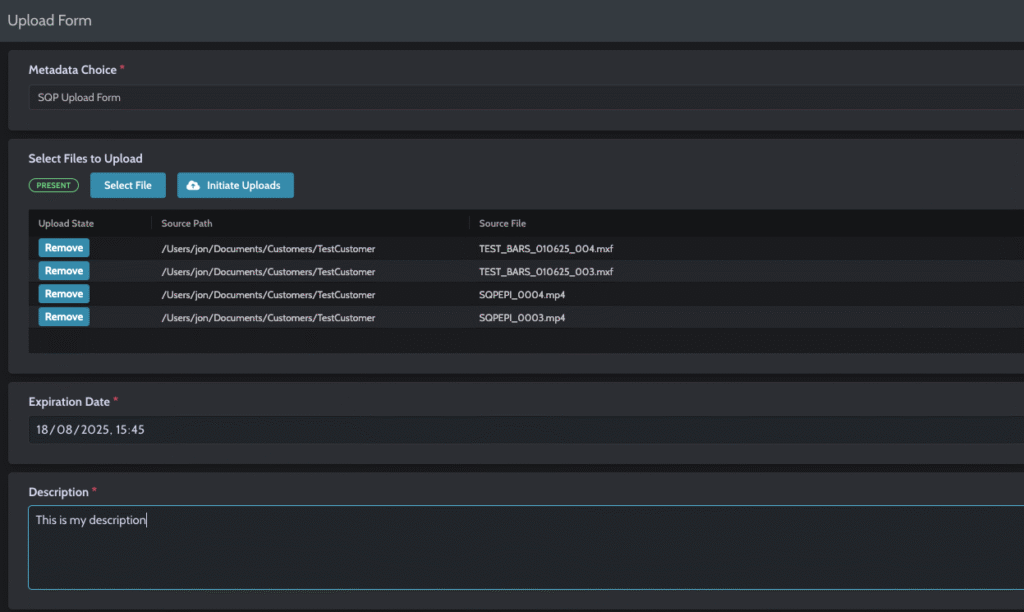Remove SQPEPI_0004.mp4 from upload list

pos(63,294)
